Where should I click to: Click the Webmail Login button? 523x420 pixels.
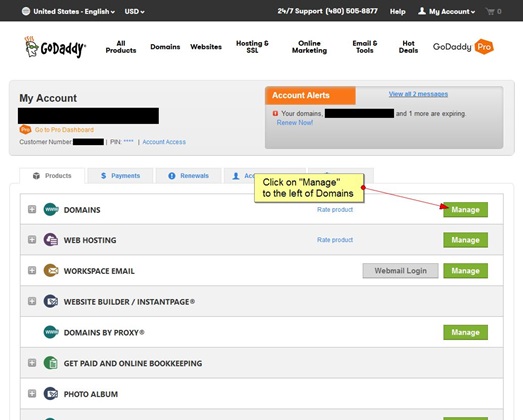coord(401,271)
